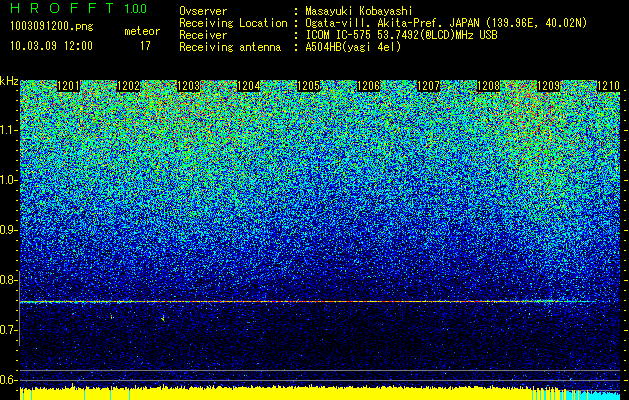Click the 0.9 frequency axis label
This screenshot has height=400, width=629.
click(8, 230)
